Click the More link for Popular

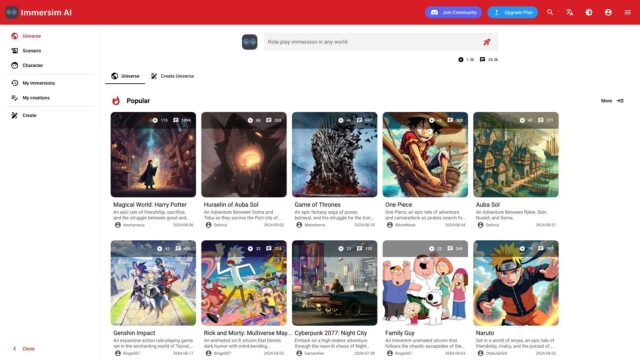click(x=612, y=100)
